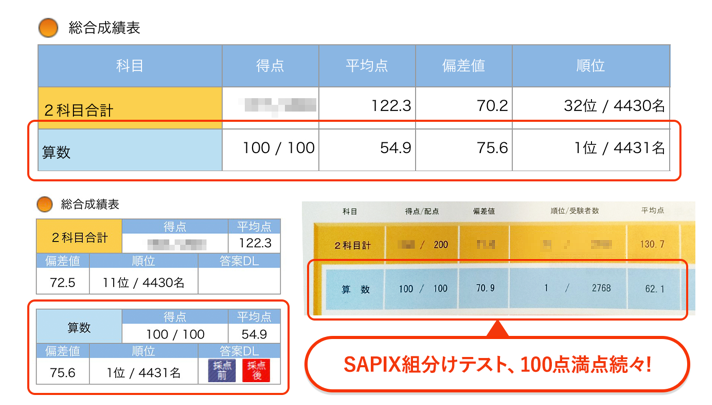Click the larger 総合成績表 heading above the big table
This screenshot has width=712, height=405.
[x=104, y=28]
